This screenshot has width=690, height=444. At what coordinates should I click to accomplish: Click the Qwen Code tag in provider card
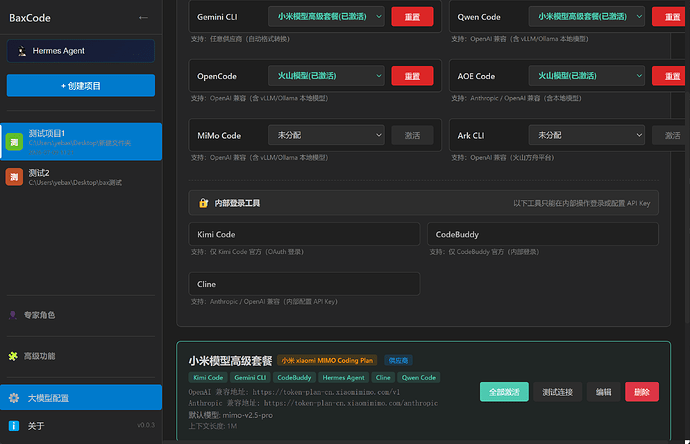(418, 378)
